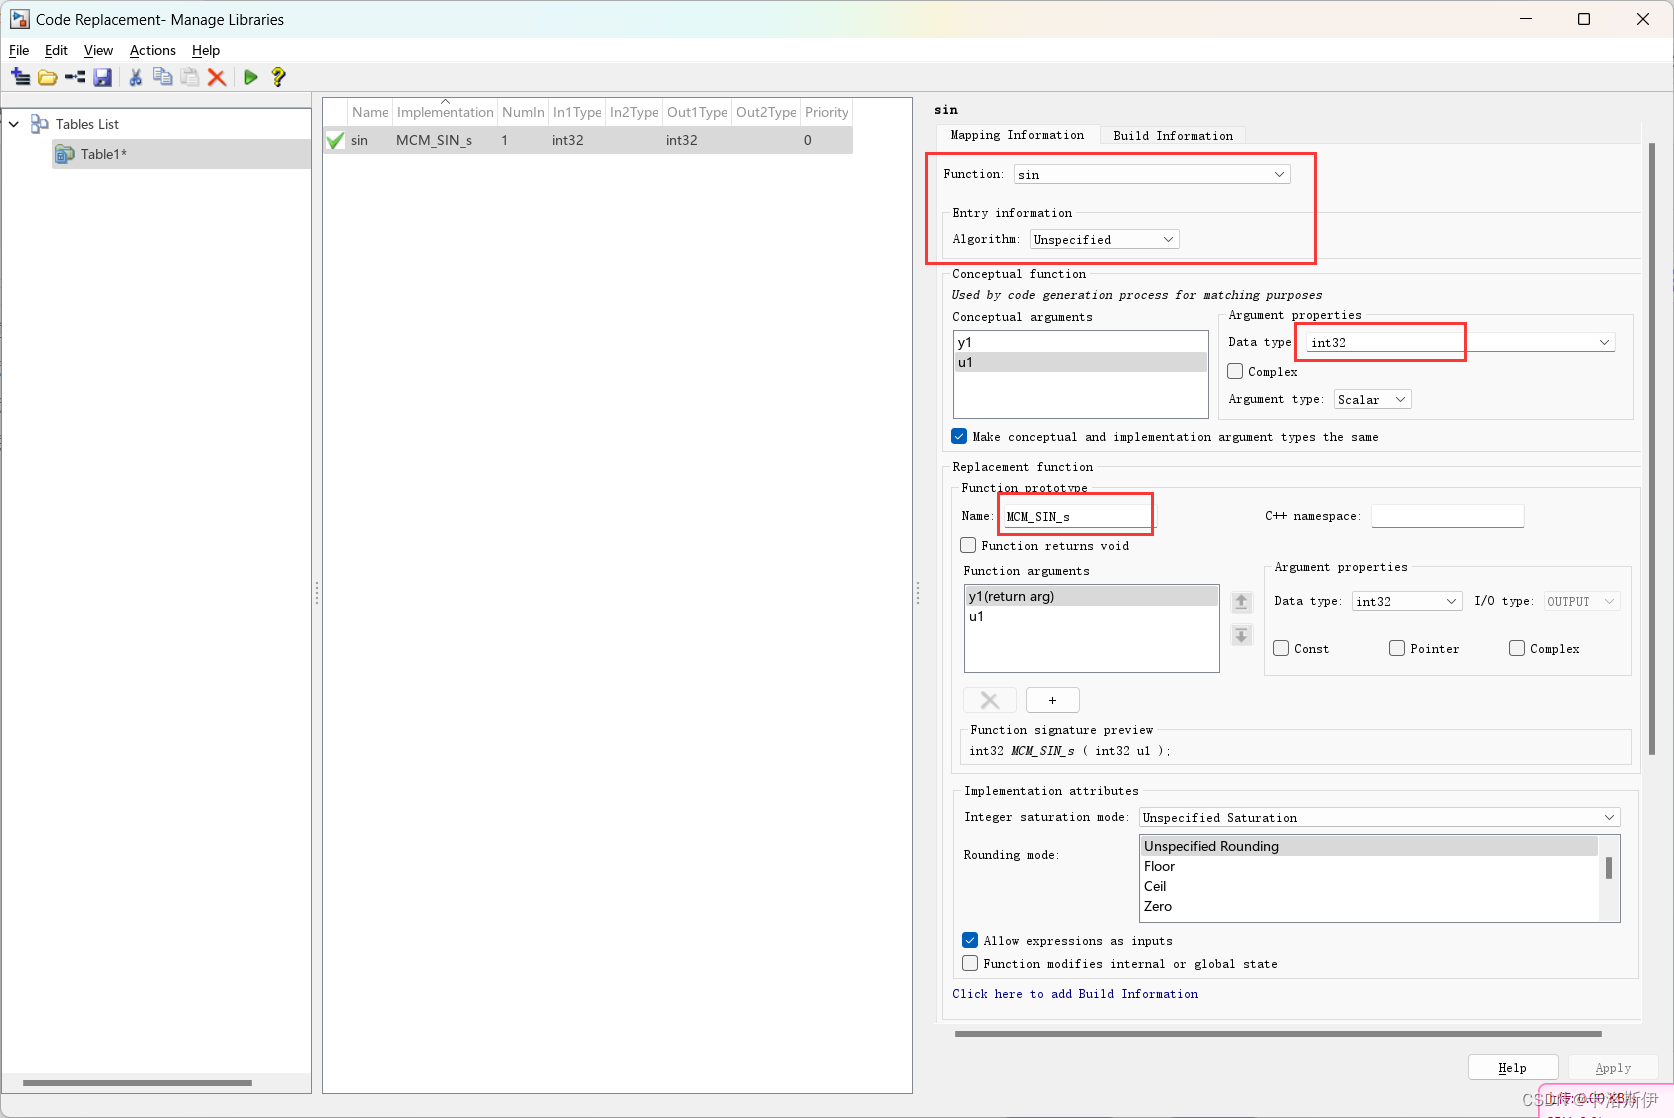The height and width of the screenshot is (1118, 1674).
Task: Switch to the Build Information tab
Action: coord(1172,136)
